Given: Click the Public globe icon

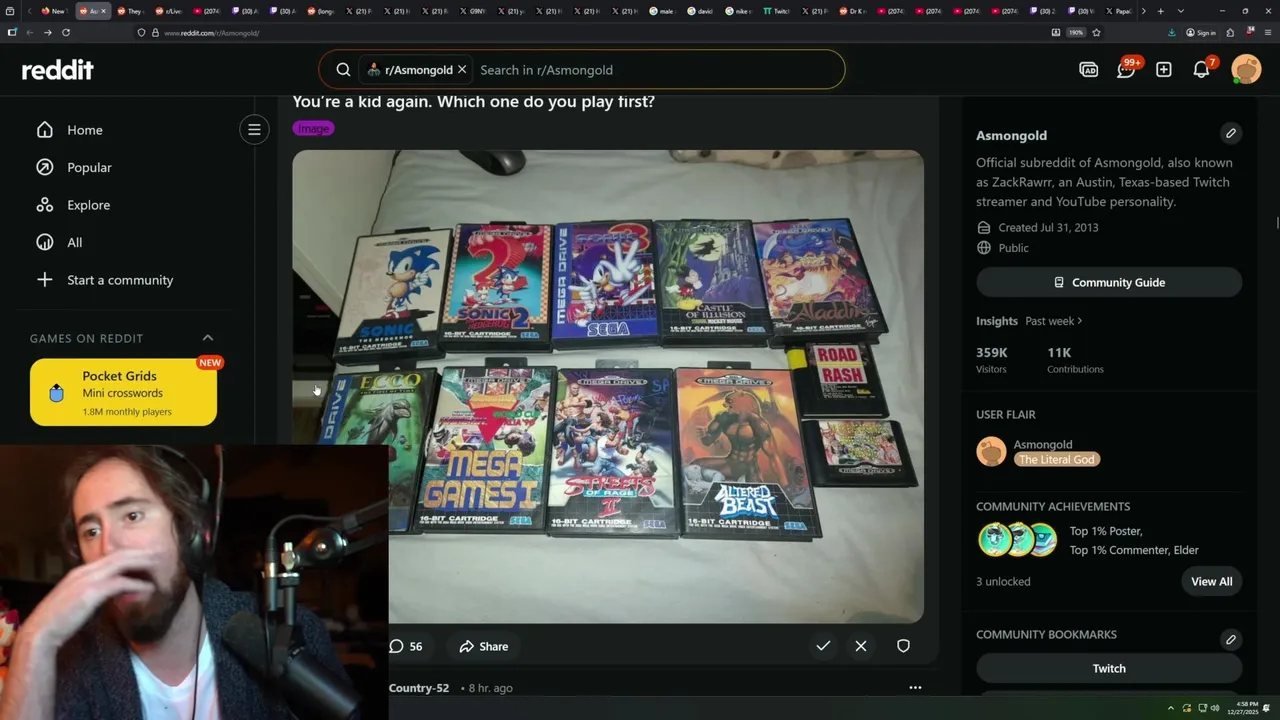Looking at the screenshot, I should (x=984, y=248).
